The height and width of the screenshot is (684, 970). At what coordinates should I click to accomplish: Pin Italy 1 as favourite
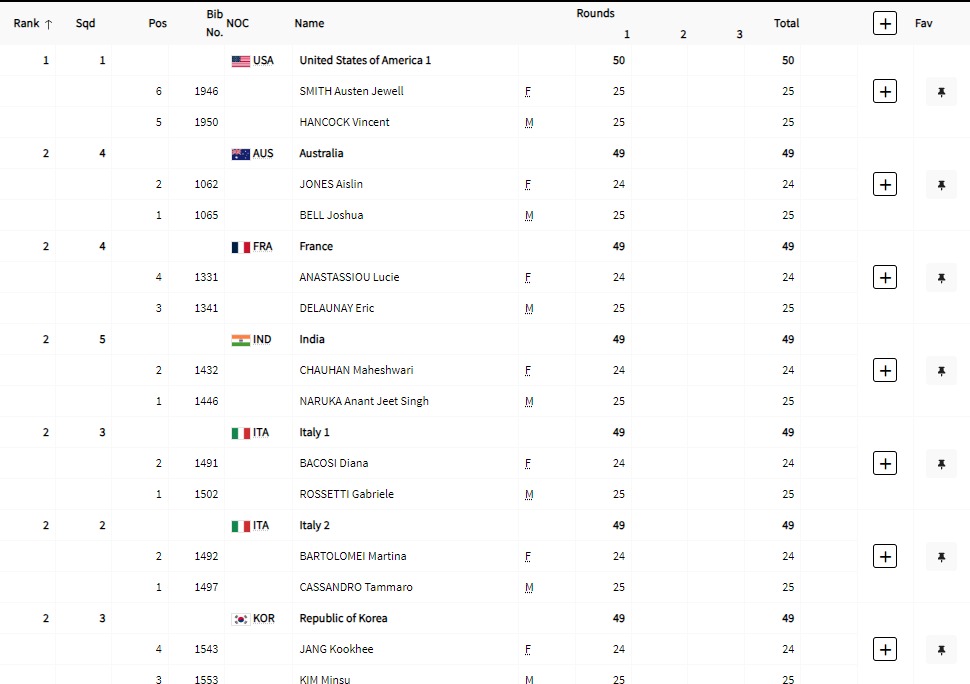pyautogui.click(x=941, y=463)
